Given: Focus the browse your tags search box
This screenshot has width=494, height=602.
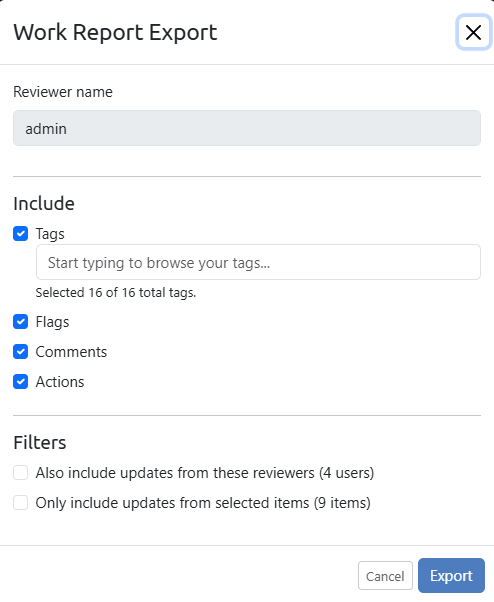Looking at the screenshot, I should (258, 262).
